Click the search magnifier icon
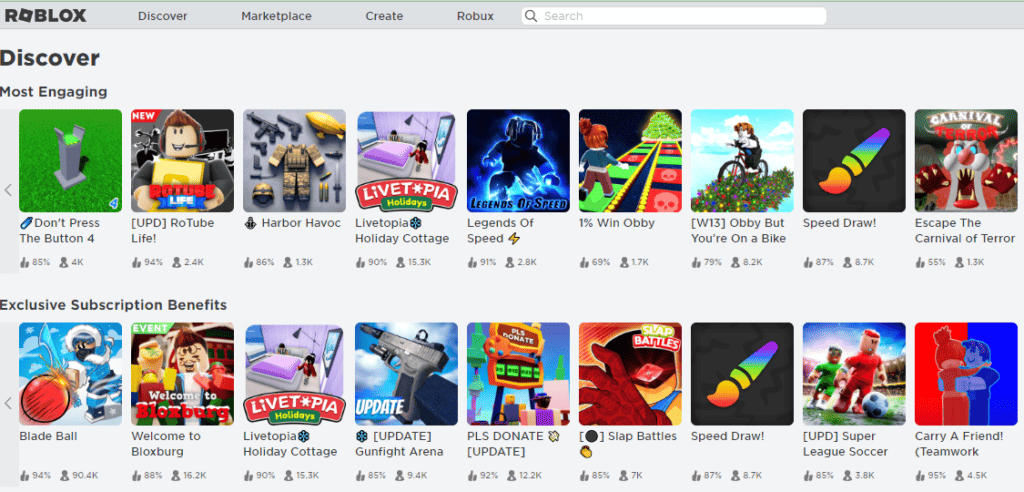Image resolution: width=1024 pixels, height=492 pixels. tap(531, 16)
